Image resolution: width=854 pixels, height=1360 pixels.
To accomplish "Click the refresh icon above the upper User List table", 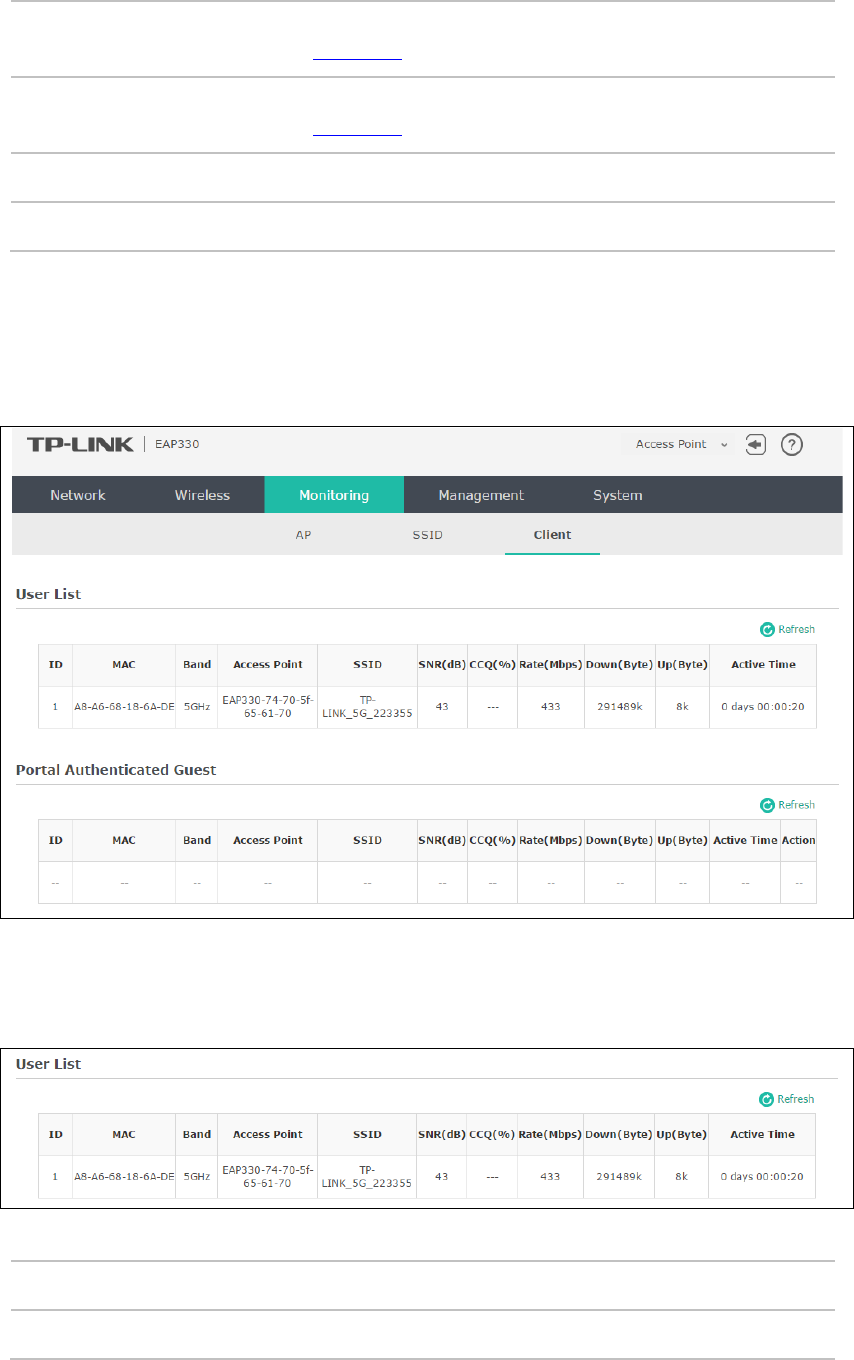I will (767, 630).
